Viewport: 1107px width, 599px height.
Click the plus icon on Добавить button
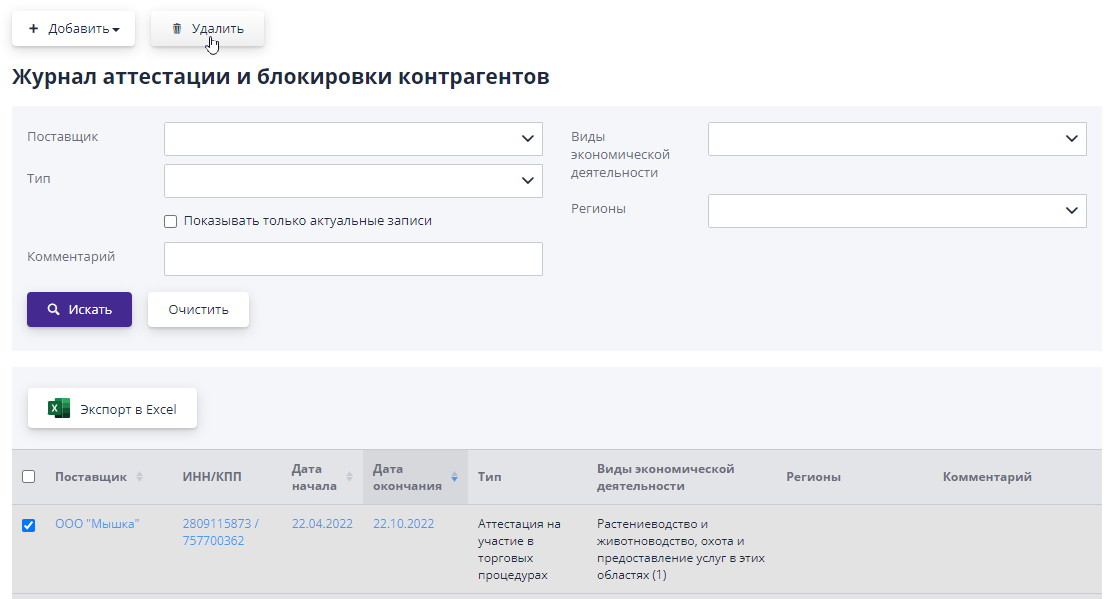(35, 28)
